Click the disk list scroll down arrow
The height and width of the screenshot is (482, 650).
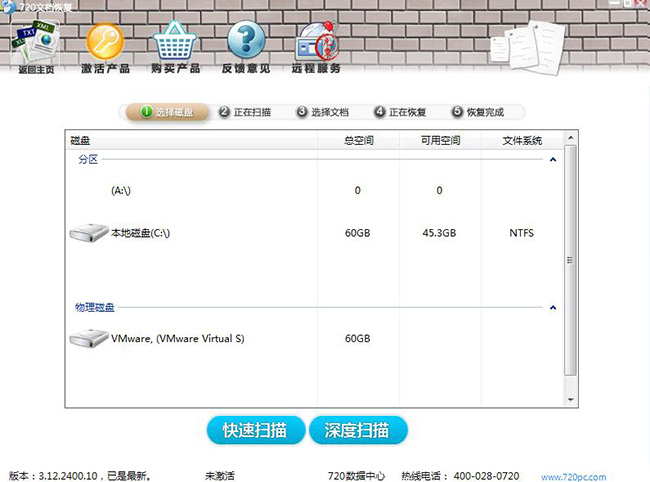point(570,400)
